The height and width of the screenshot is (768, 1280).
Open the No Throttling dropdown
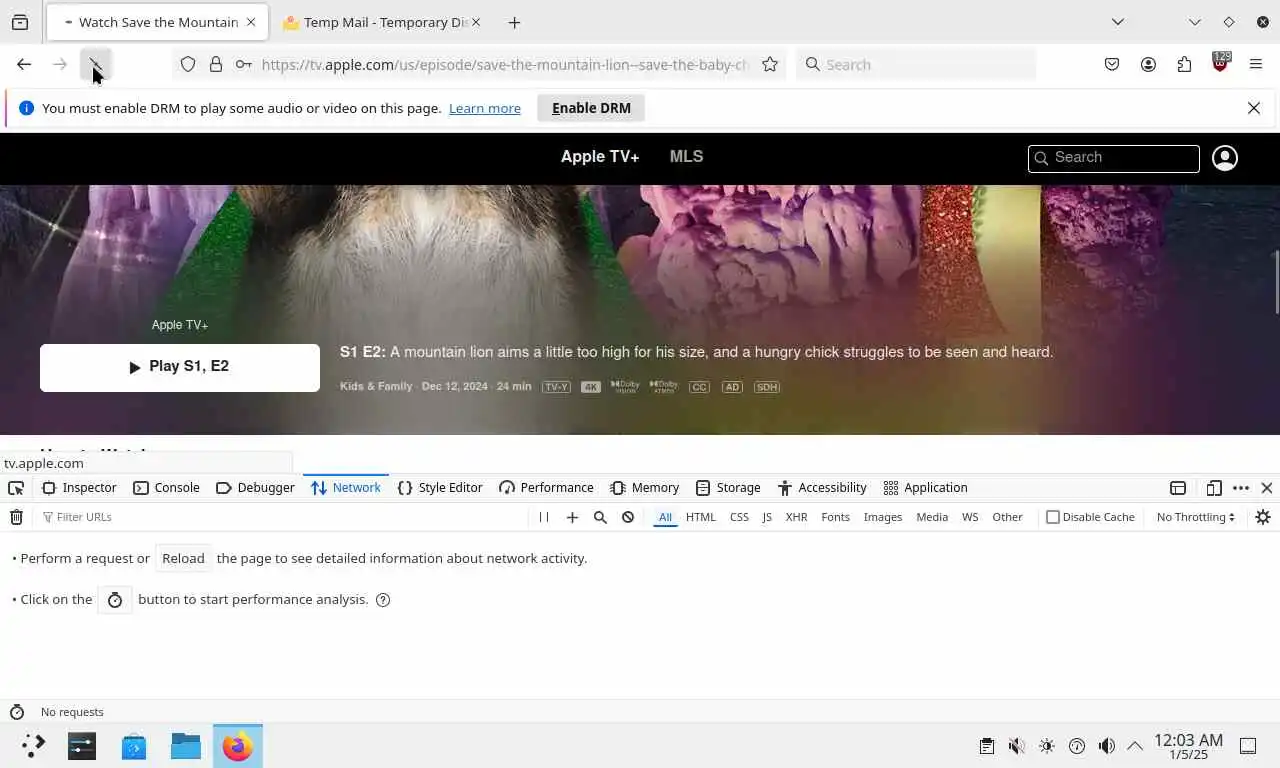click(1196, 517)
